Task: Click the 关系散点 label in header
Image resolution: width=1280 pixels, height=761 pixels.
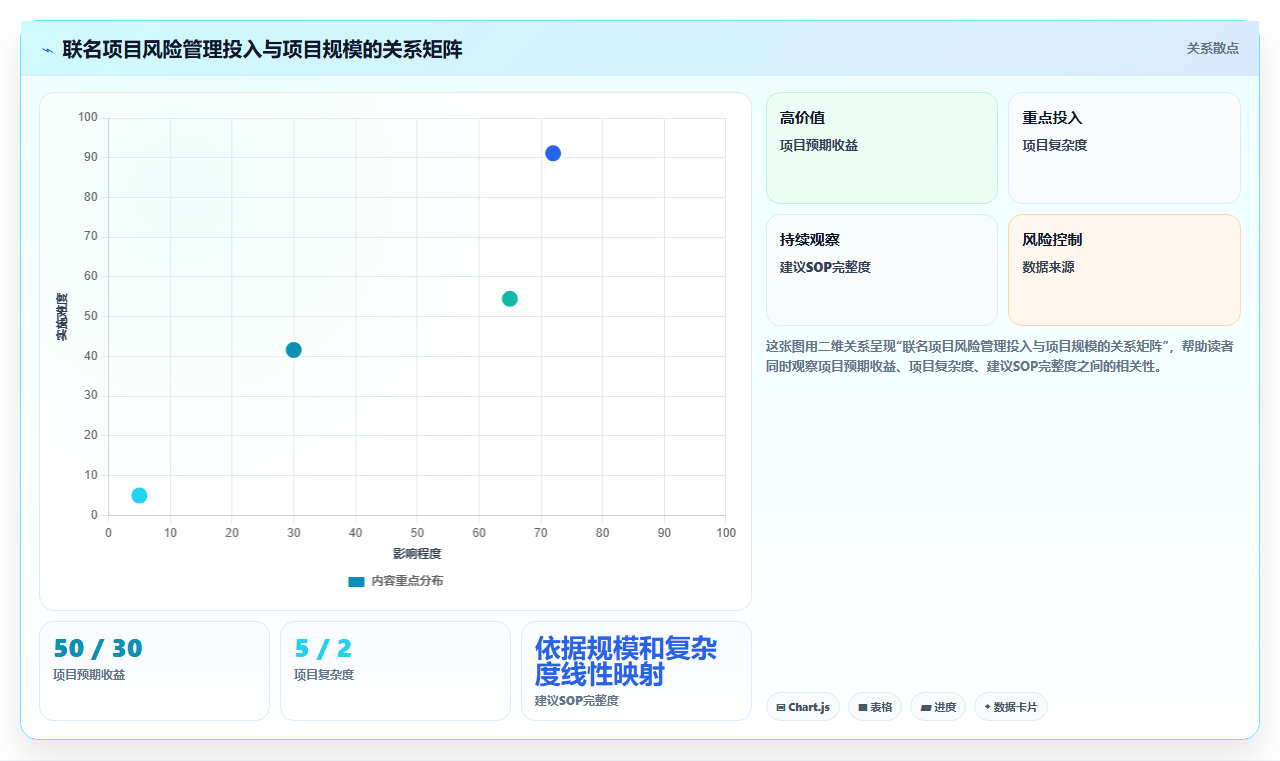Action: pos(1212,48)
